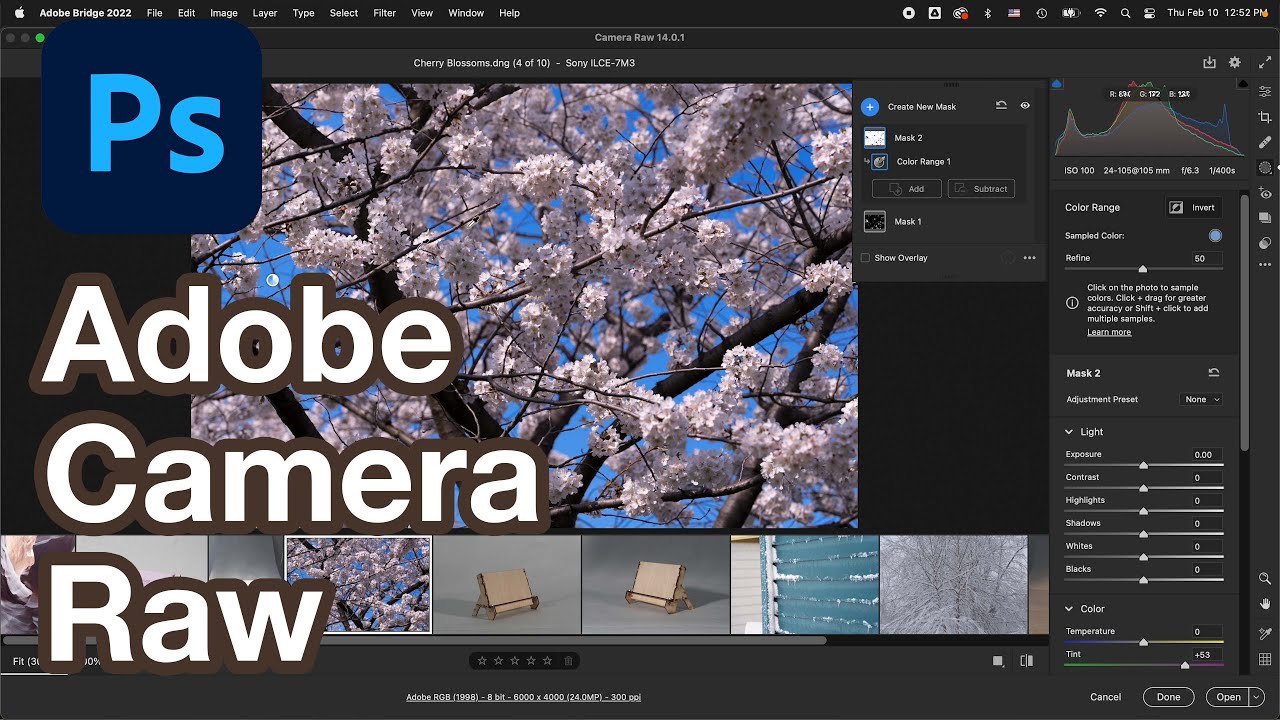Open the File menu
Viewport: 1280px width, 720px height.
tap(154, 13)
